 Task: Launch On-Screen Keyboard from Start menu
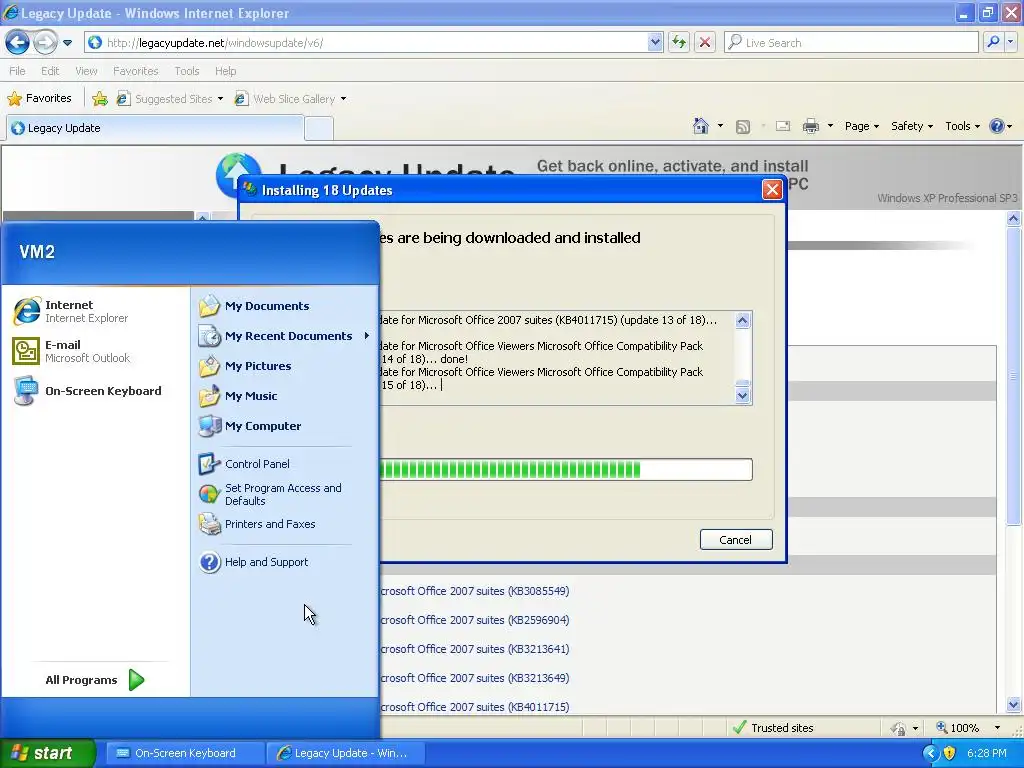pyautogui.click(x=87, y=391)
